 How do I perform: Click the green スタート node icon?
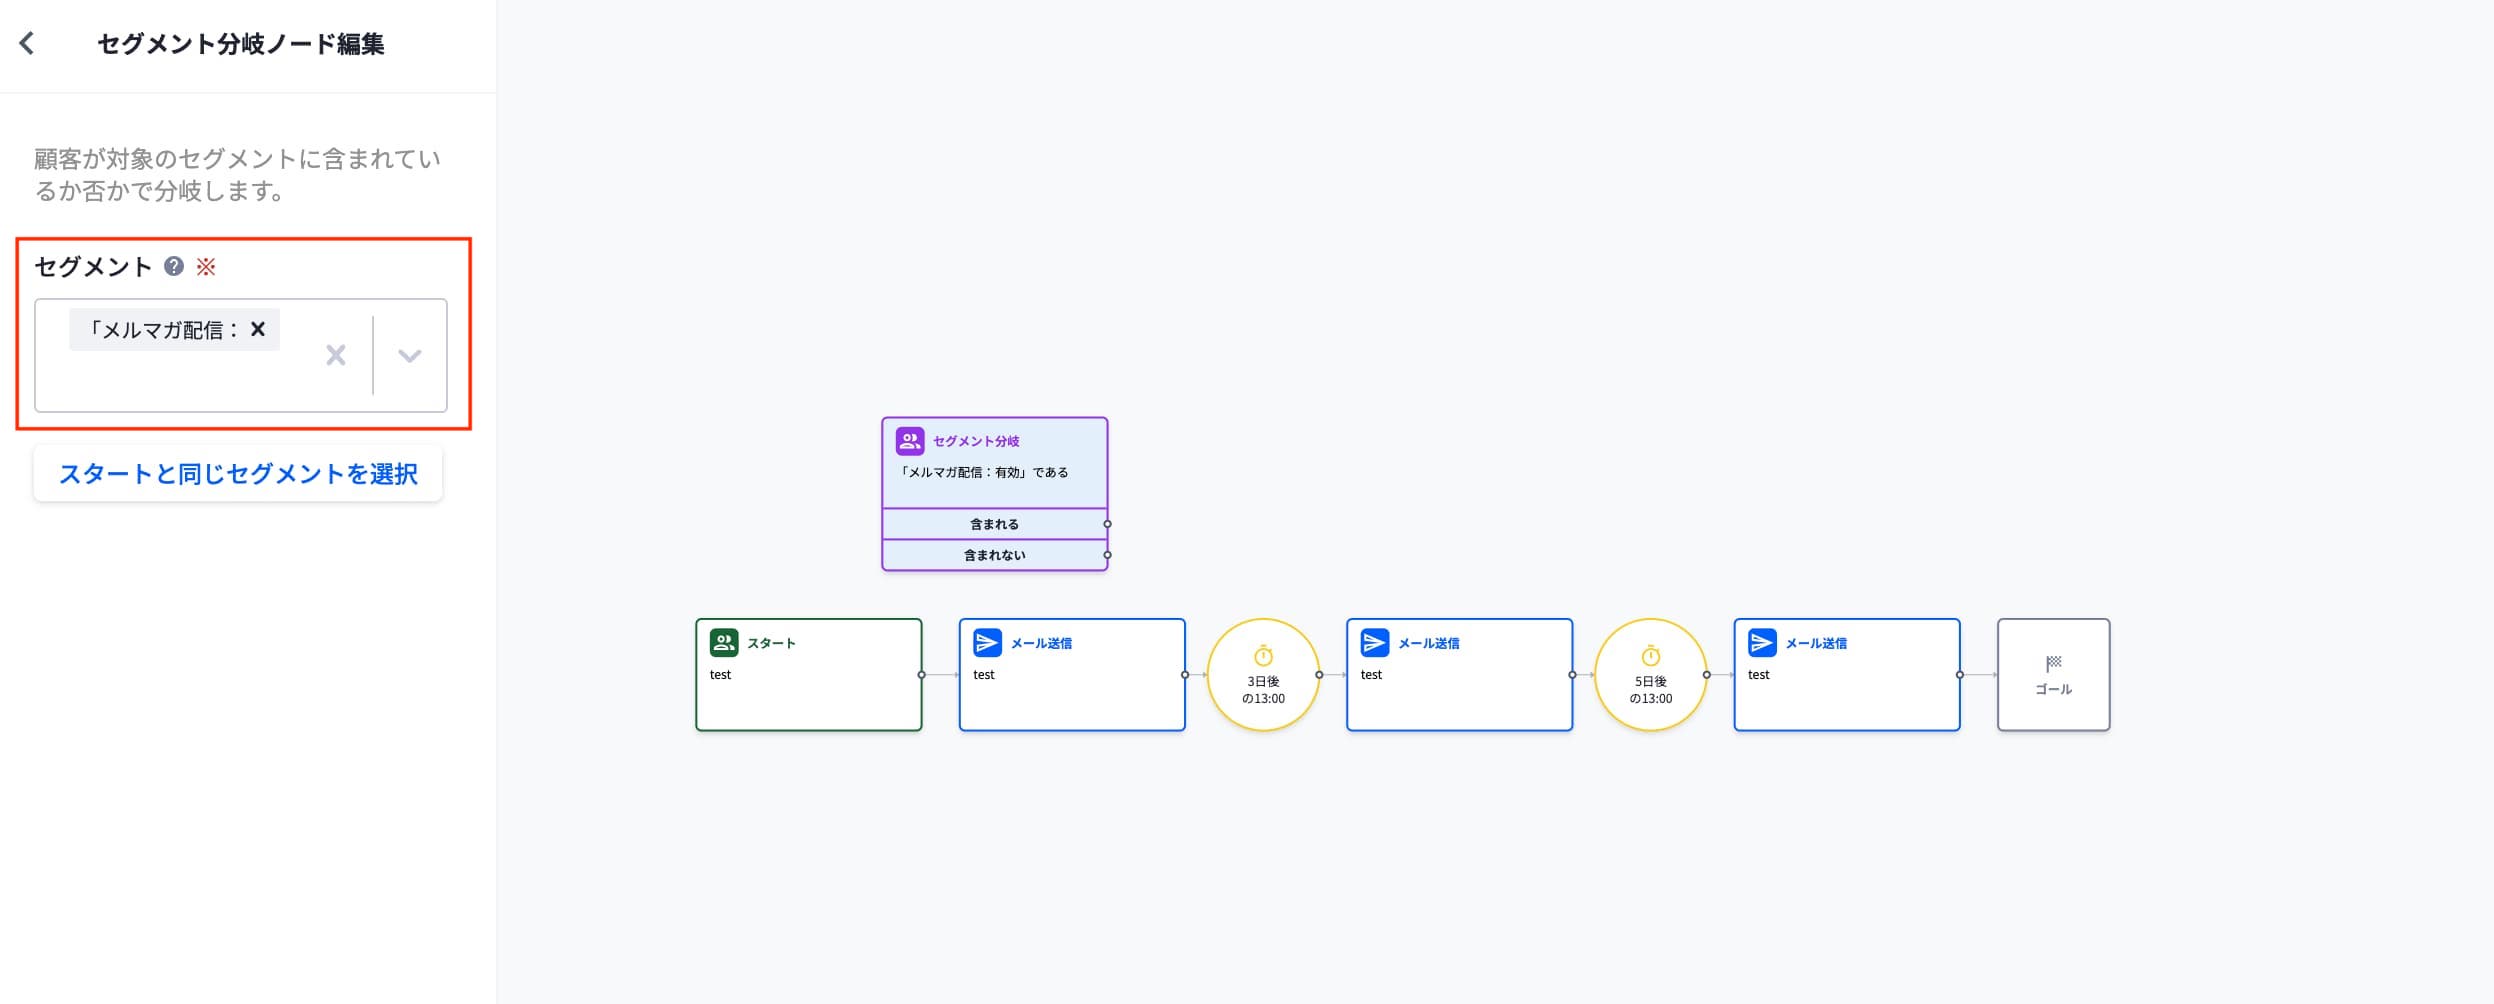(x=723, y=643)
